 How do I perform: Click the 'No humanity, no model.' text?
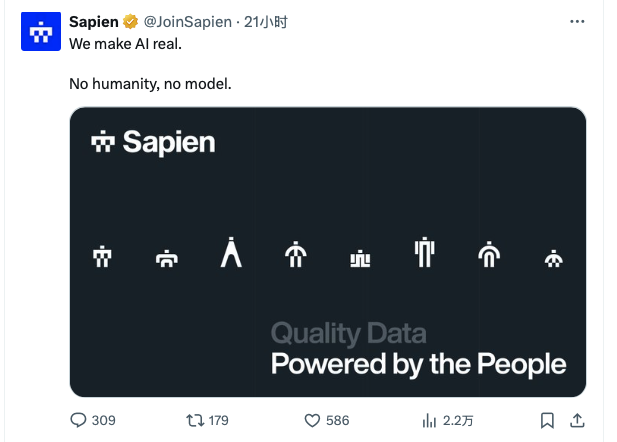(x=150, y=84)
